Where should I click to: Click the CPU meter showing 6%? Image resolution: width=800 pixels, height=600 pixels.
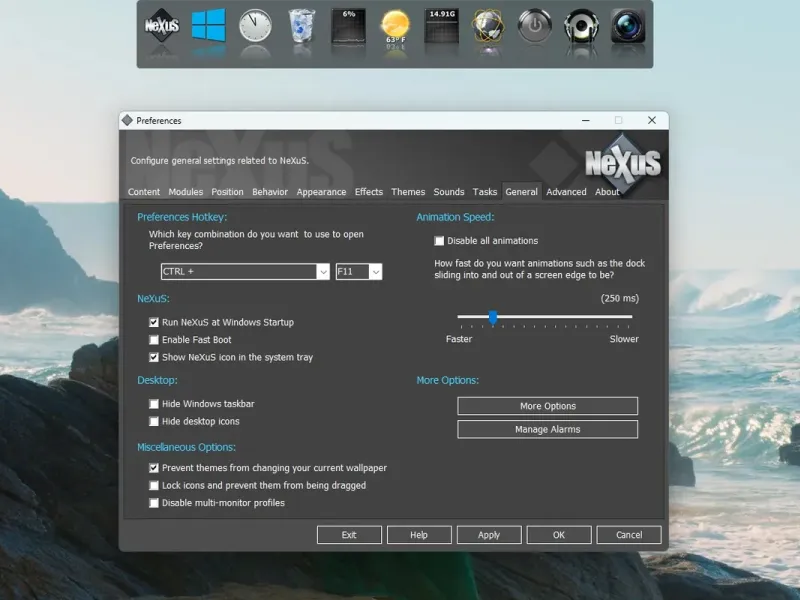348,26
